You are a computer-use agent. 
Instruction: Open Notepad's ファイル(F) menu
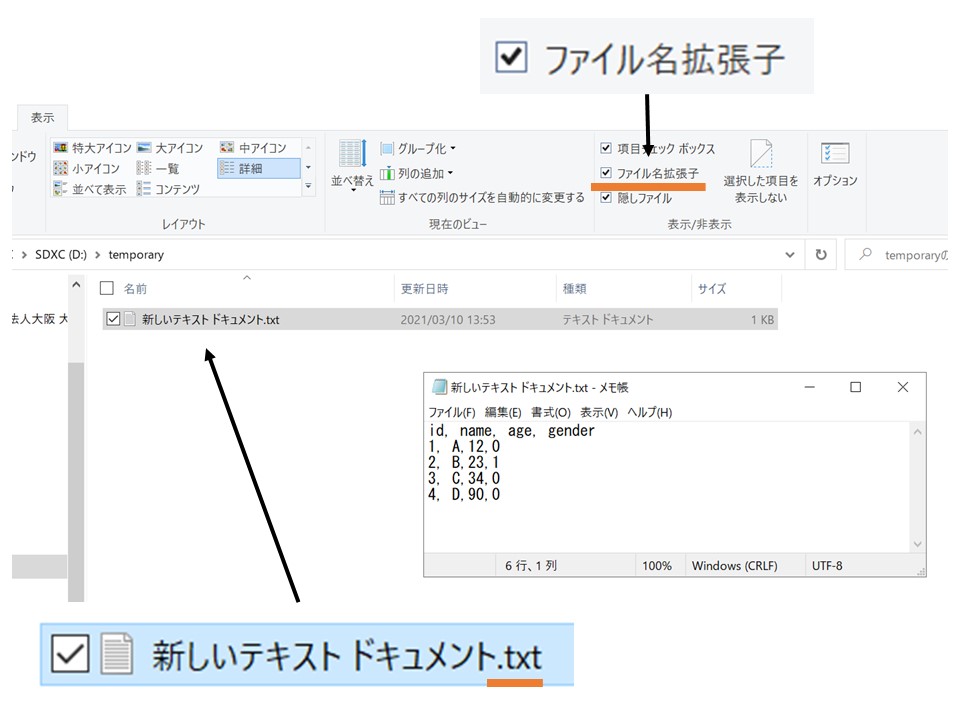tap(452, 412)
